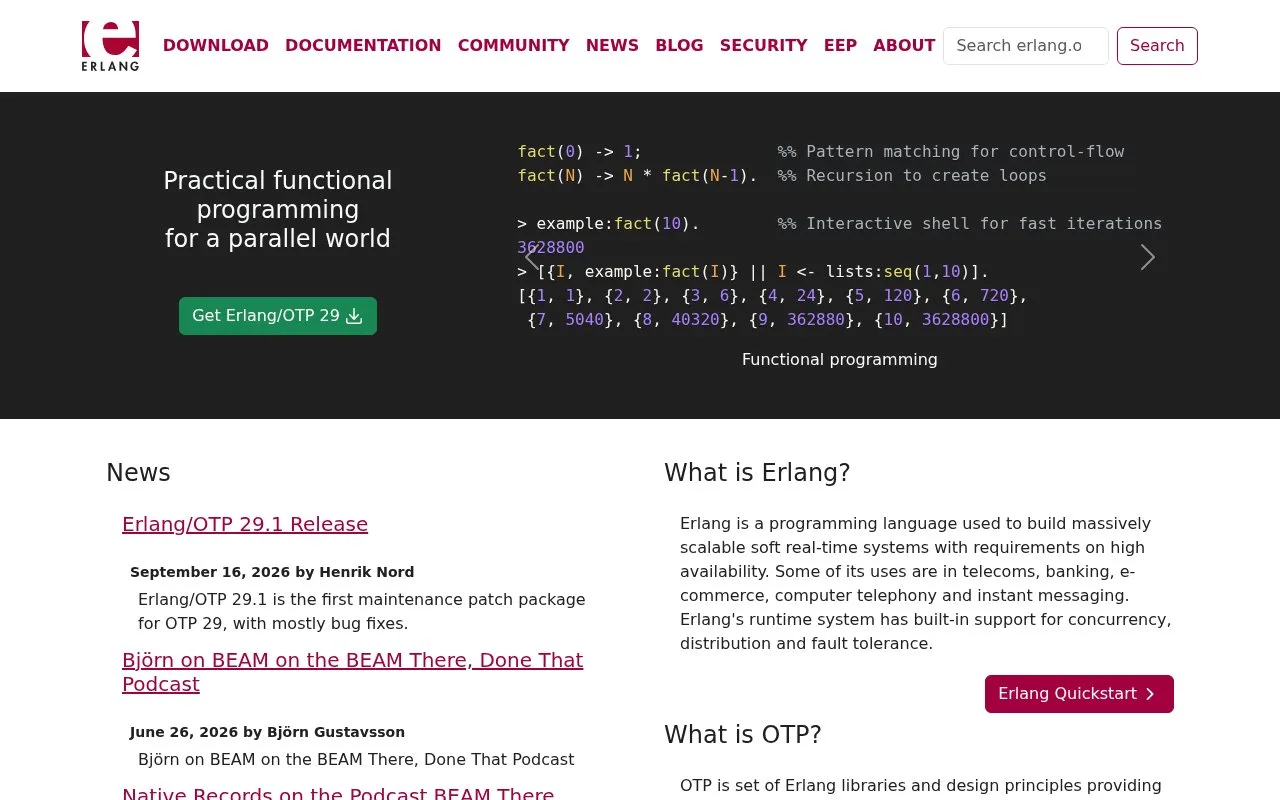Click the Functional programming carousel caption

(x=840, y=359)
